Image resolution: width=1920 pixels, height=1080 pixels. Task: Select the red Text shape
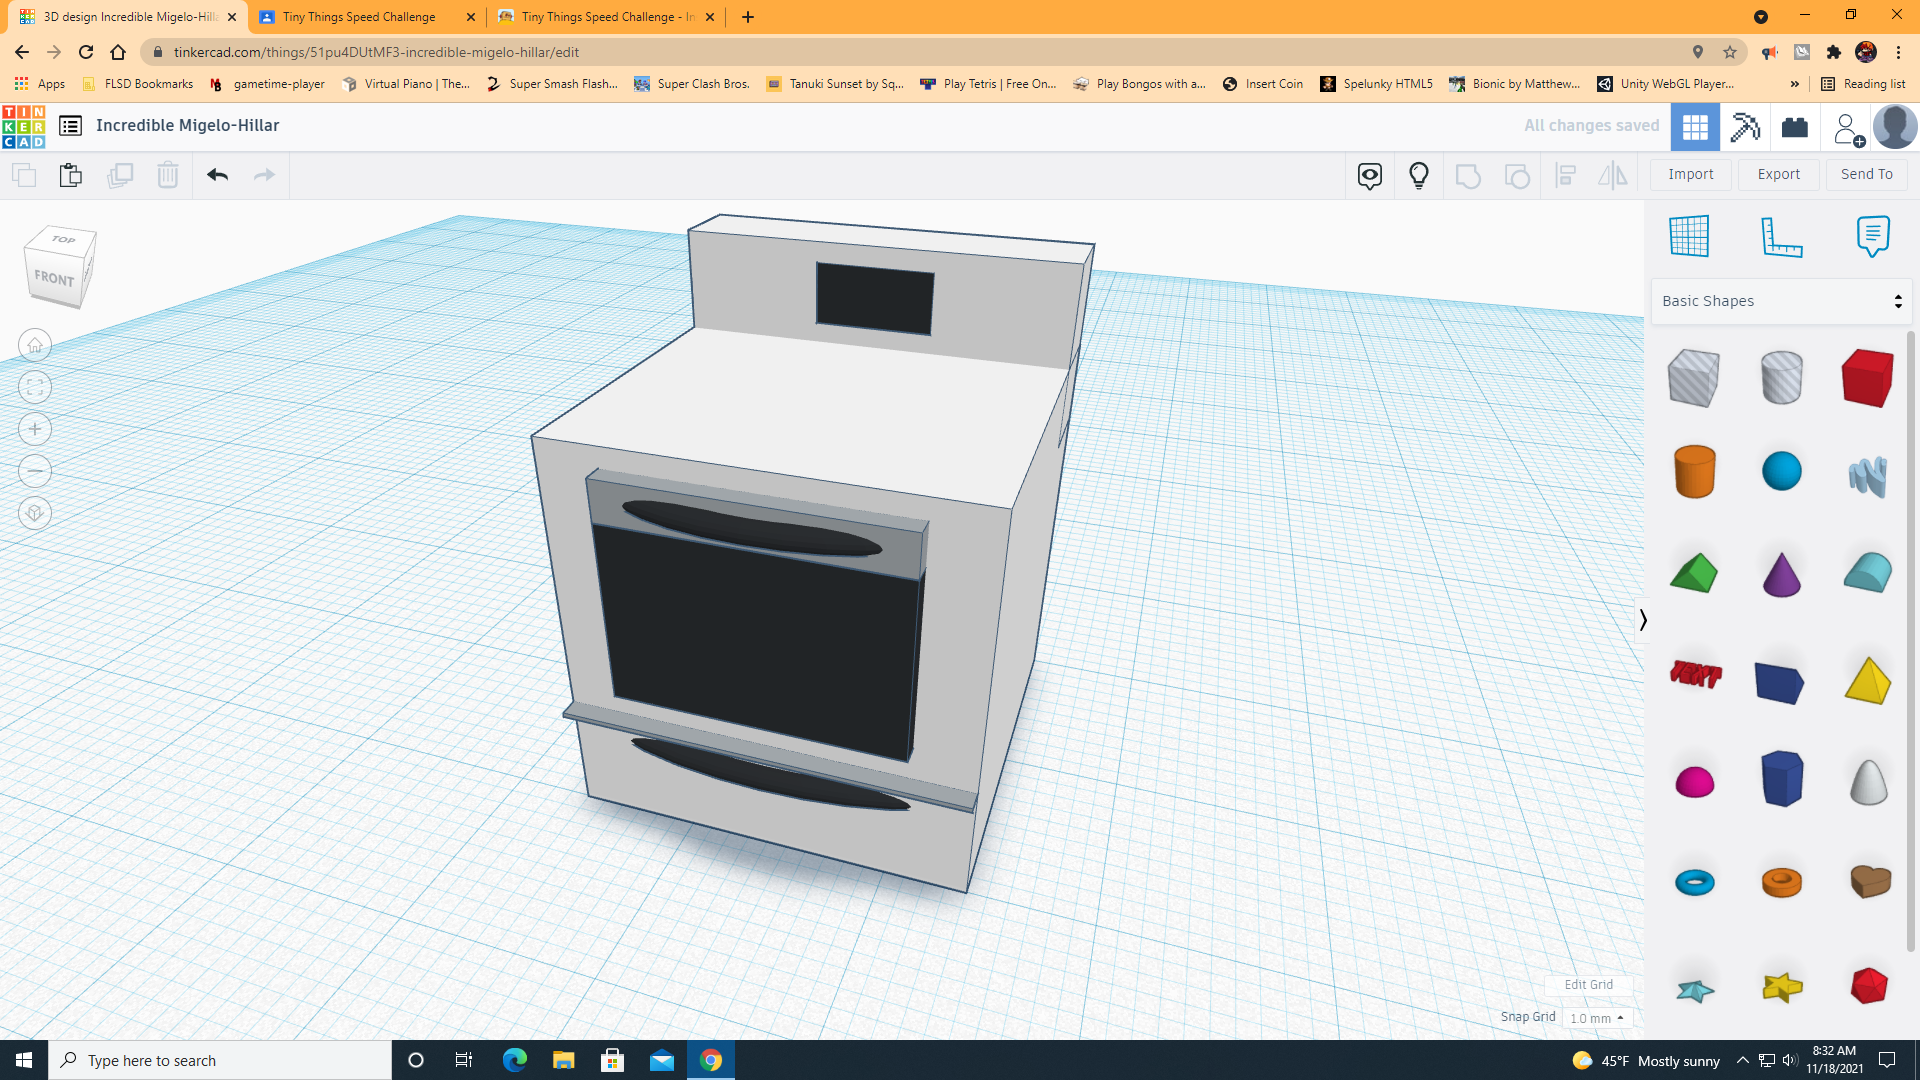tap(1695, 674)
